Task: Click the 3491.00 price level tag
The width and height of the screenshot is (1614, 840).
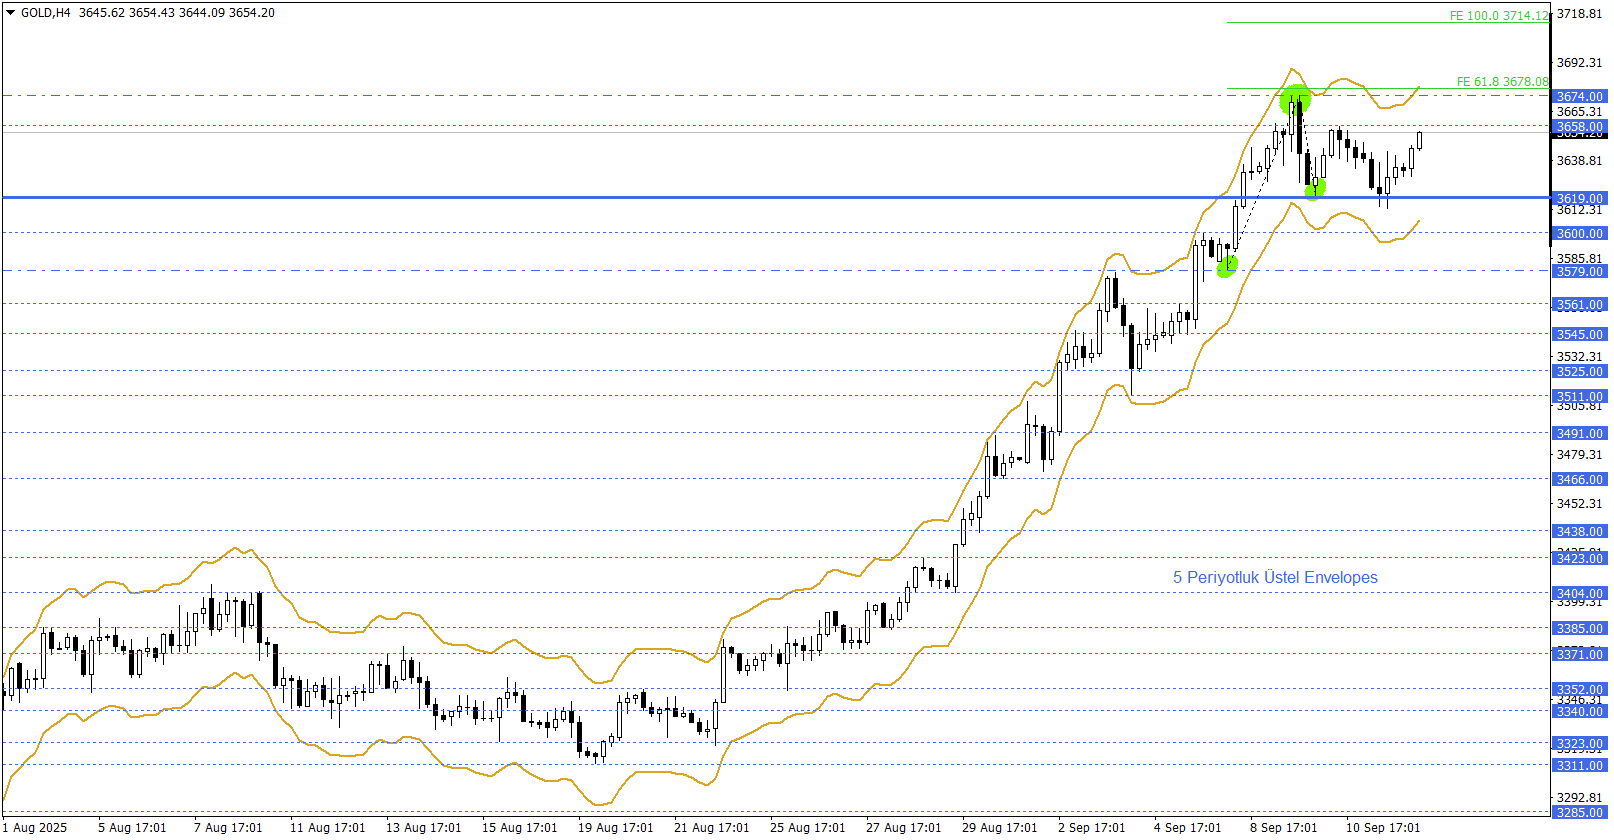Action: [1580, 434]
